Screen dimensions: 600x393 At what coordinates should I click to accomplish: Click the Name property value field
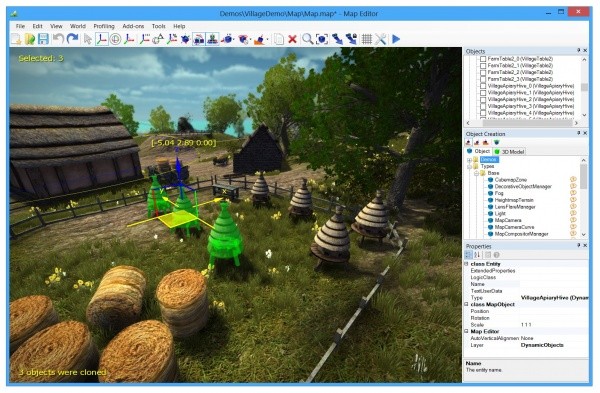(554, 284)
